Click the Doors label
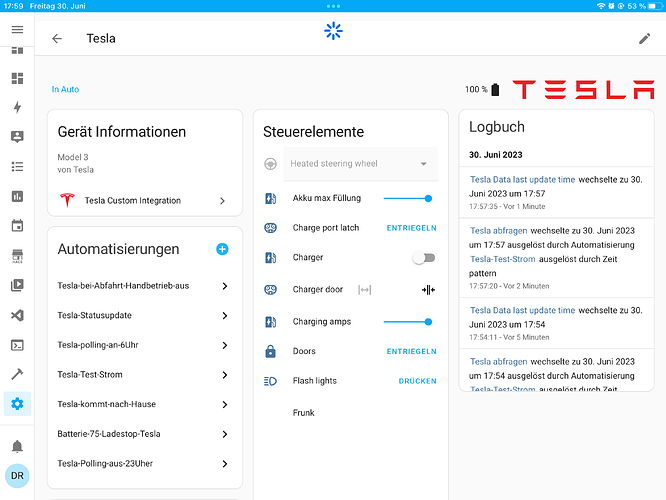Screen dimensions: 666x500 click(x=304, y=351)
